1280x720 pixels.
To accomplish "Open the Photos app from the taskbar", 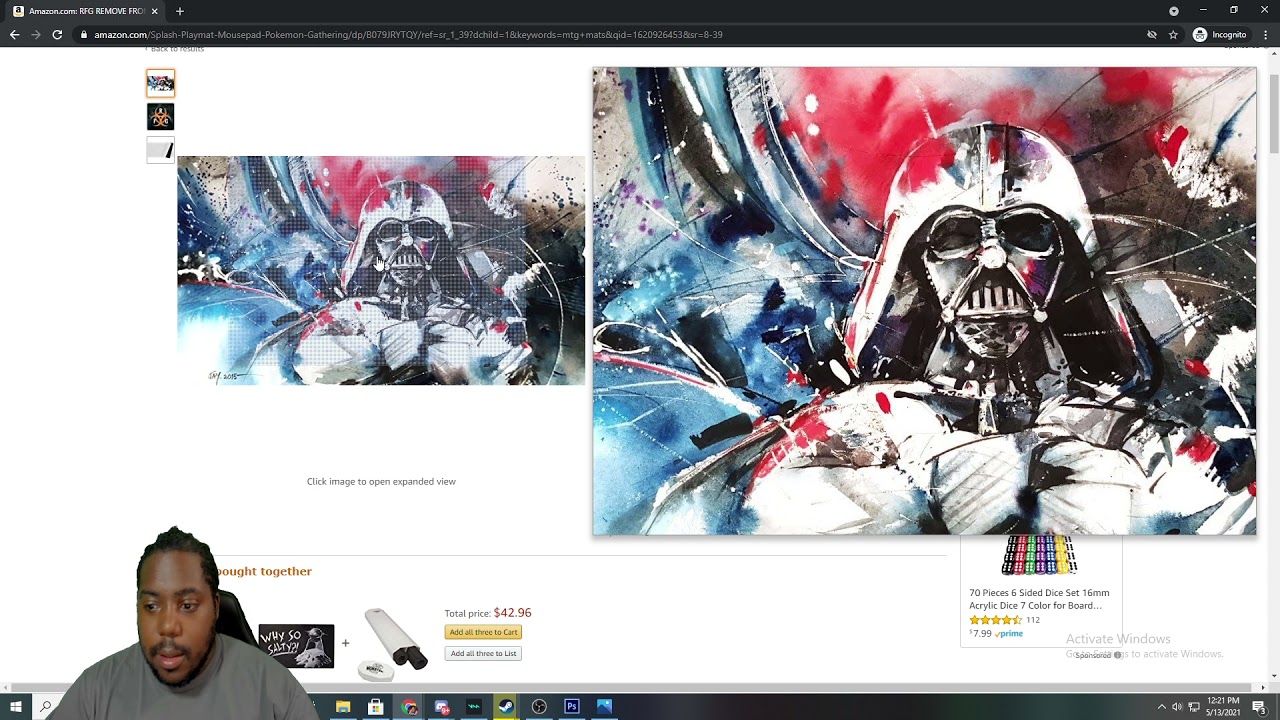I will click(604, 707).
